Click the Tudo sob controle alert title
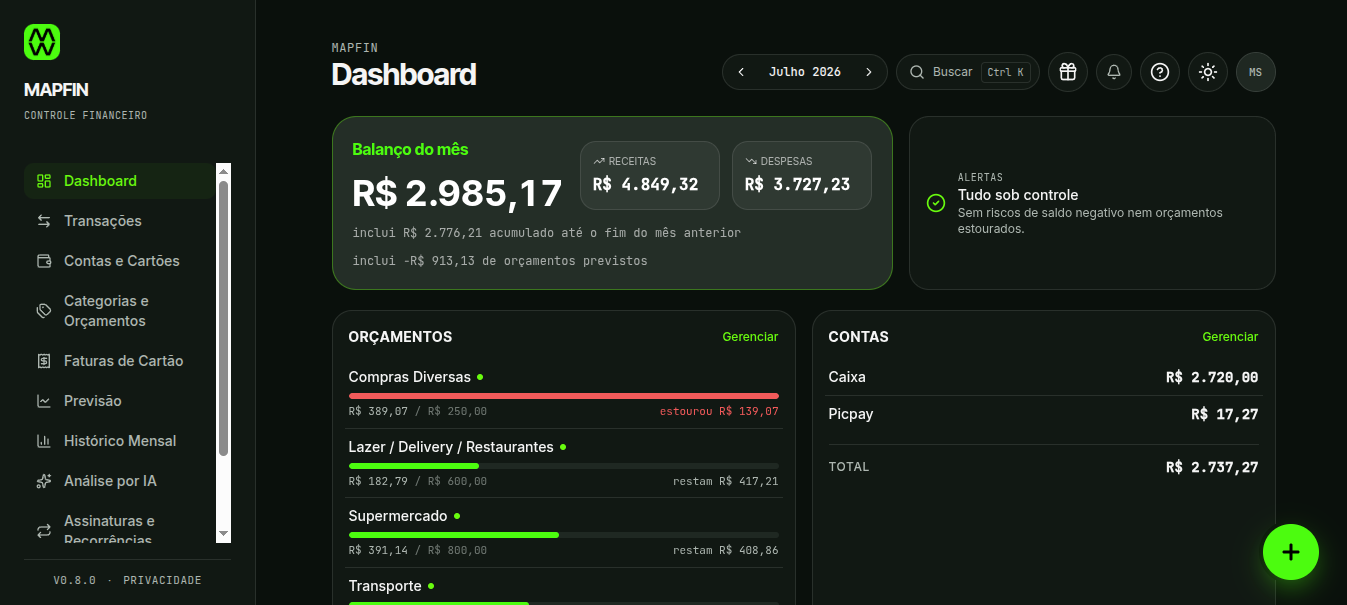Image resolution: width=1347 pixels, height=605 pixels. tap(1018, 195)
